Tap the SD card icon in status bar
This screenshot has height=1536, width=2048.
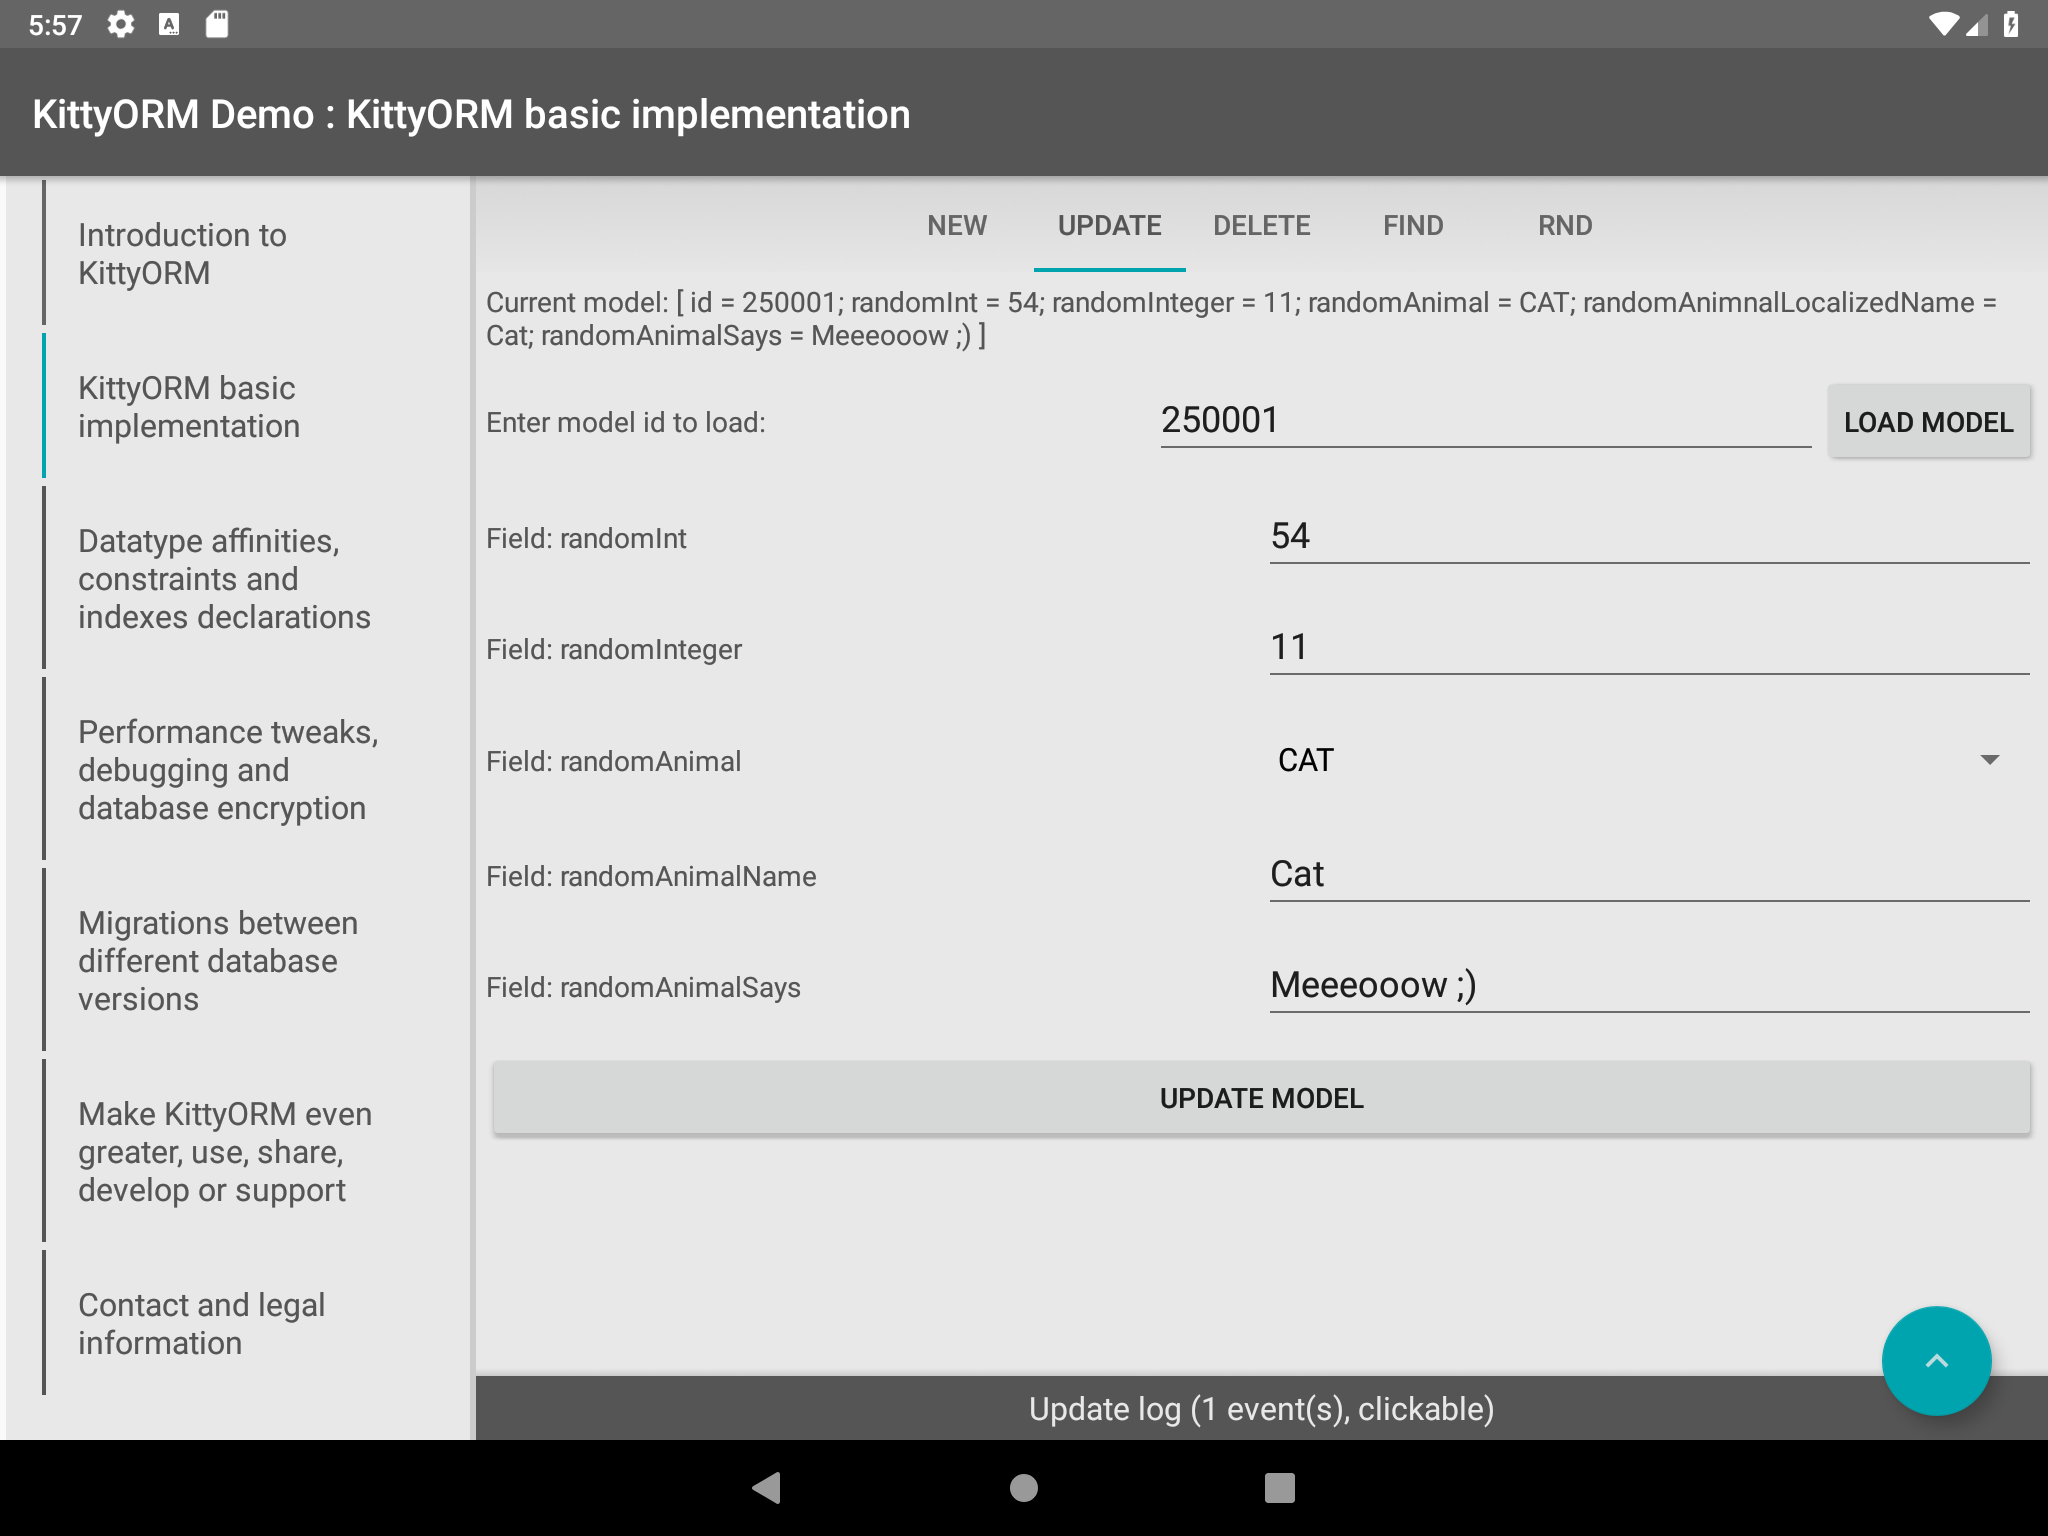[x=217, y=25]
